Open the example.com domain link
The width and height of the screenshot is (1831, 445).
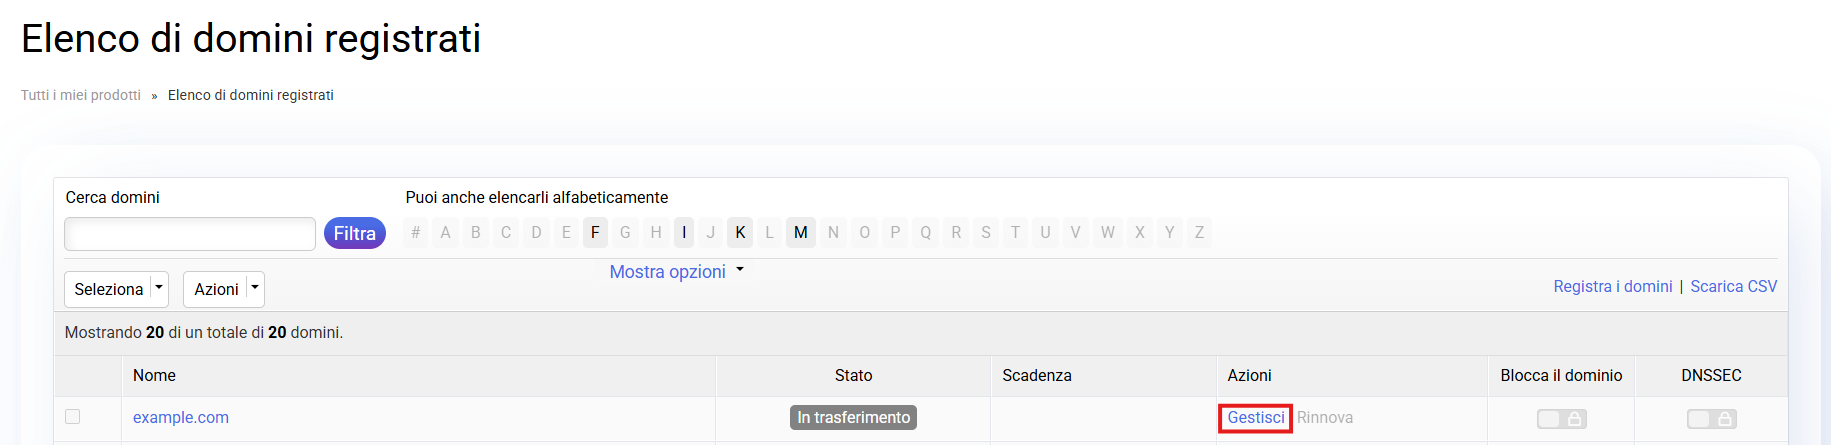point(181,418)
